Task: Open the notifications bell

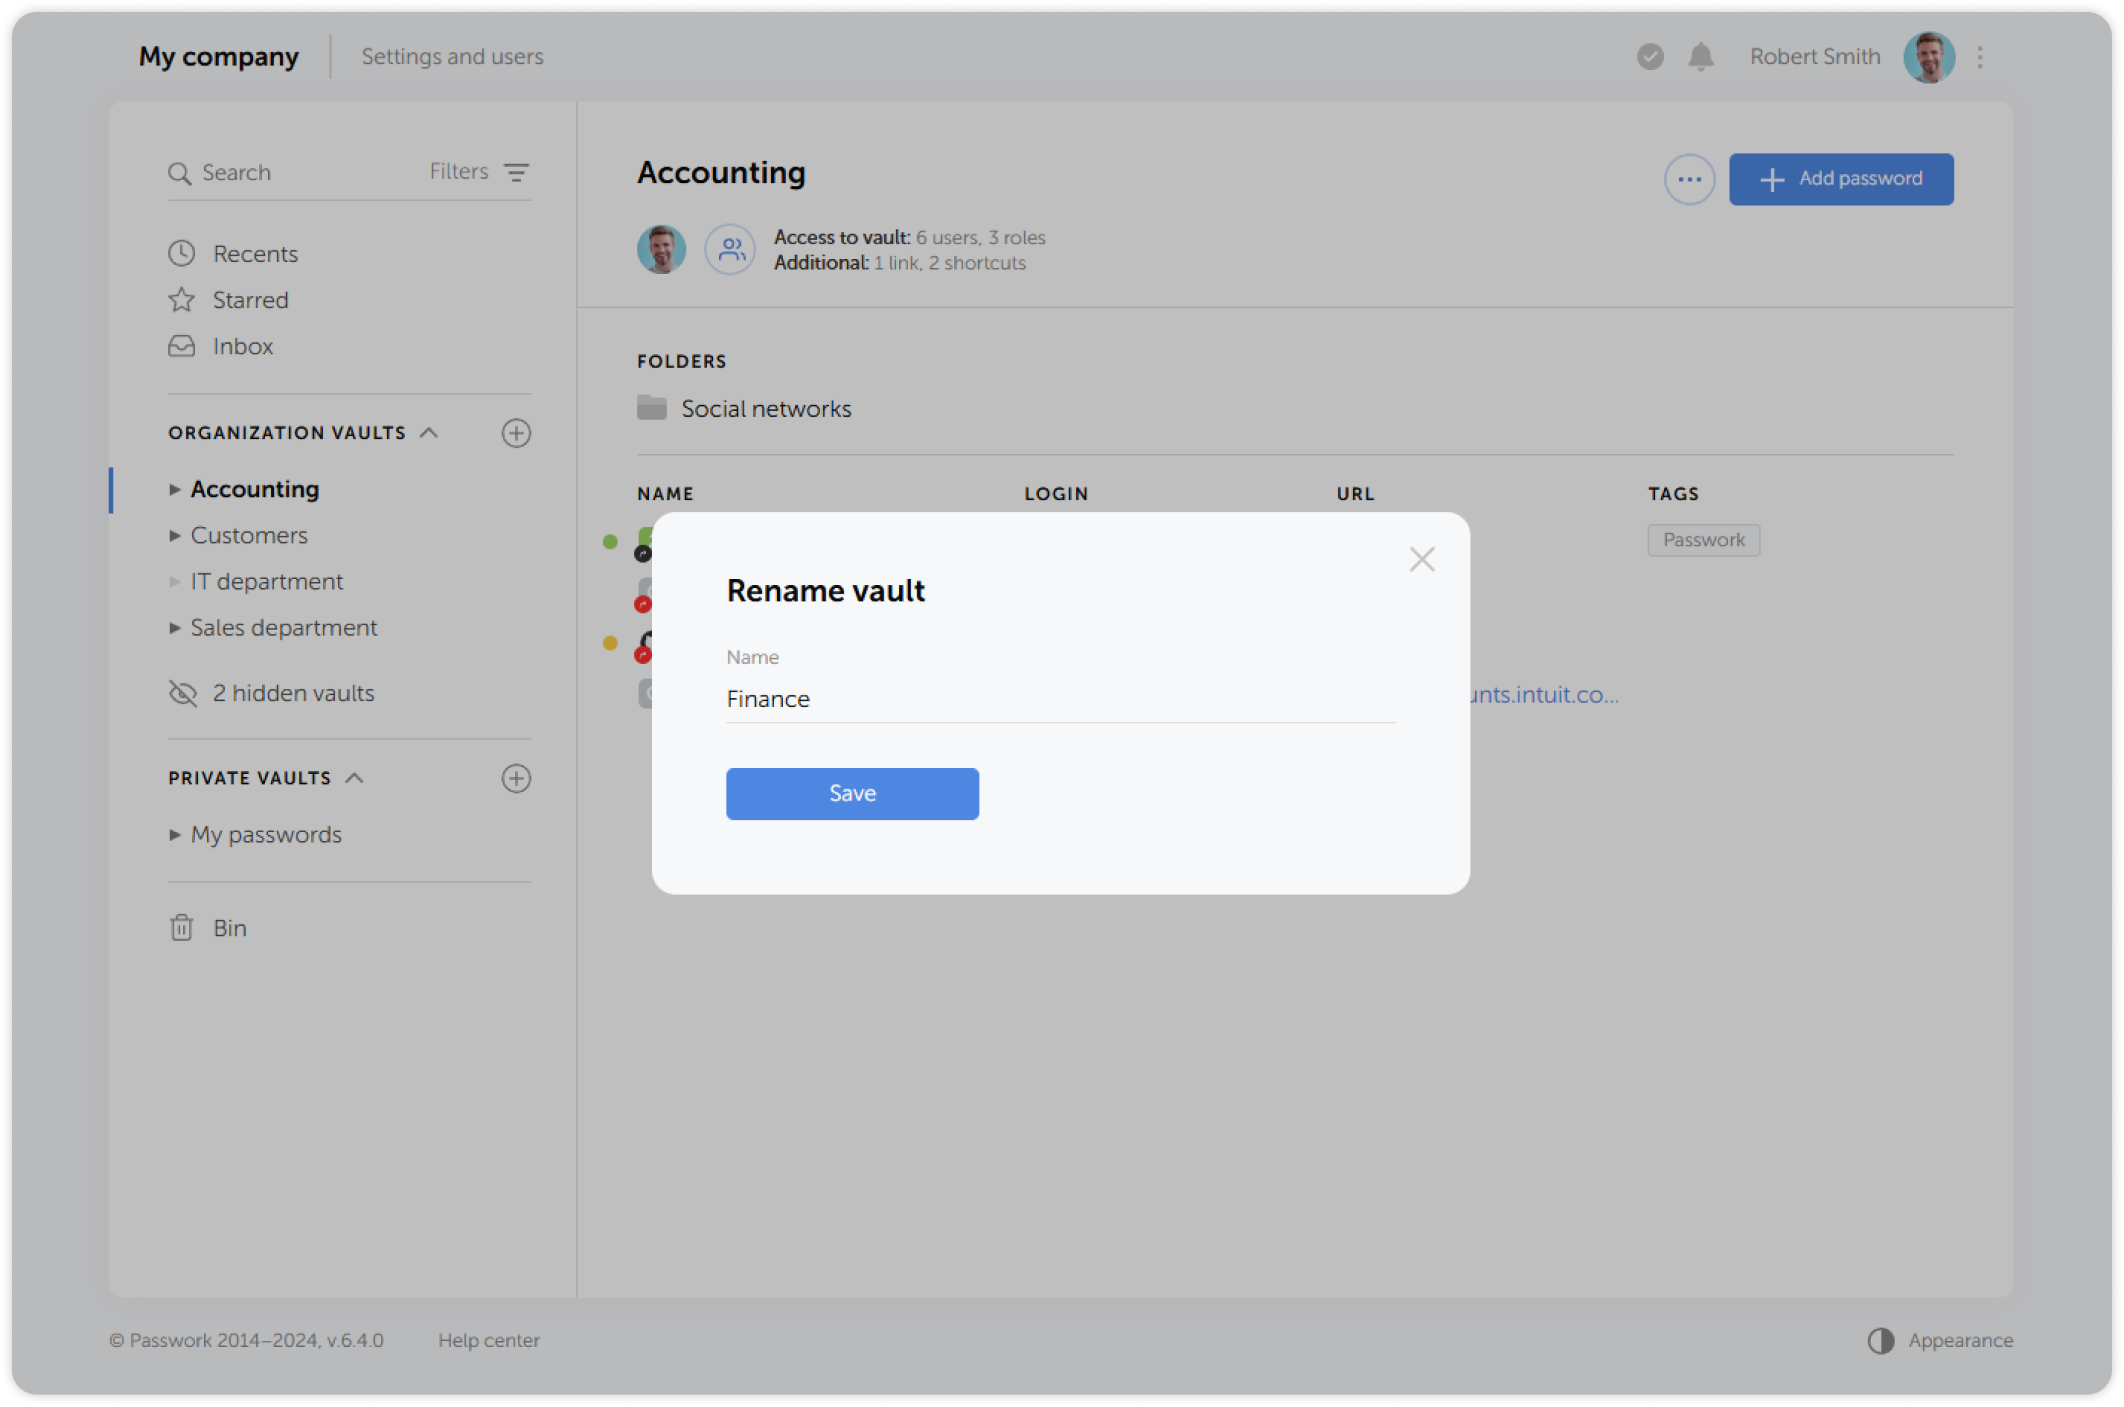Action: (x=1700, y=57)
